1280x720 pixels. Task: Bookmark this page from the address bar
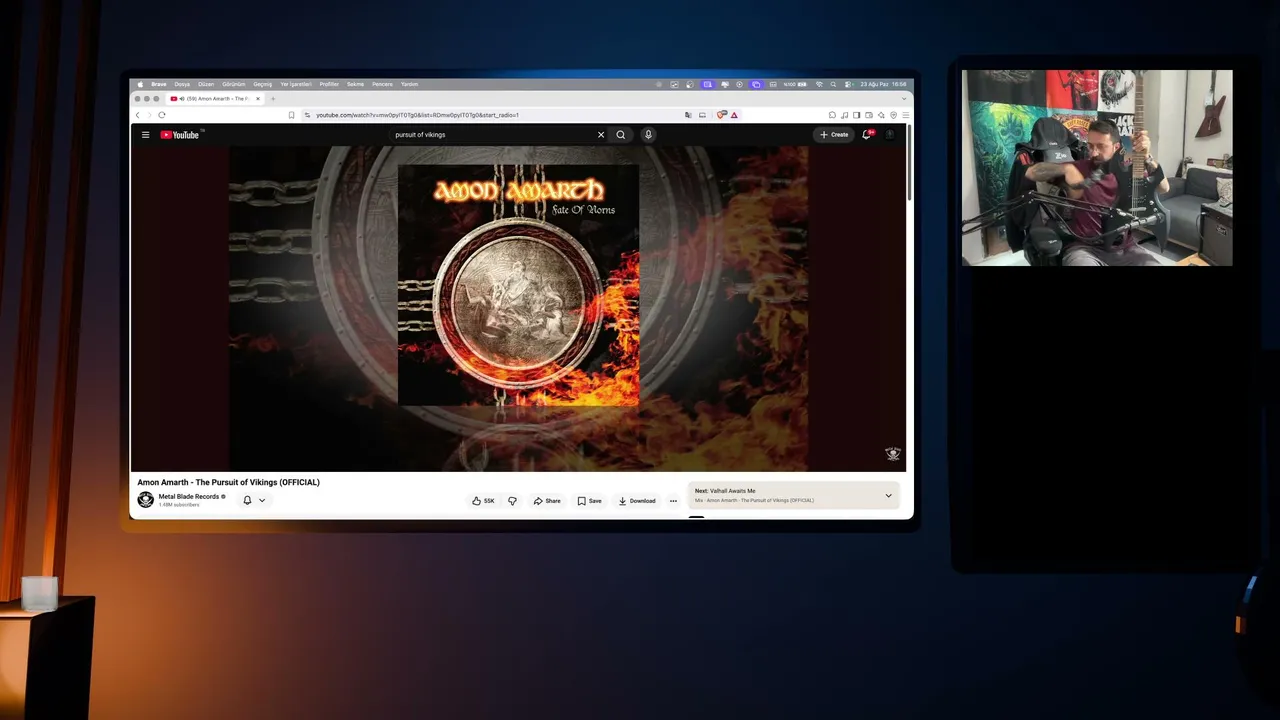(x=292, y=115)
